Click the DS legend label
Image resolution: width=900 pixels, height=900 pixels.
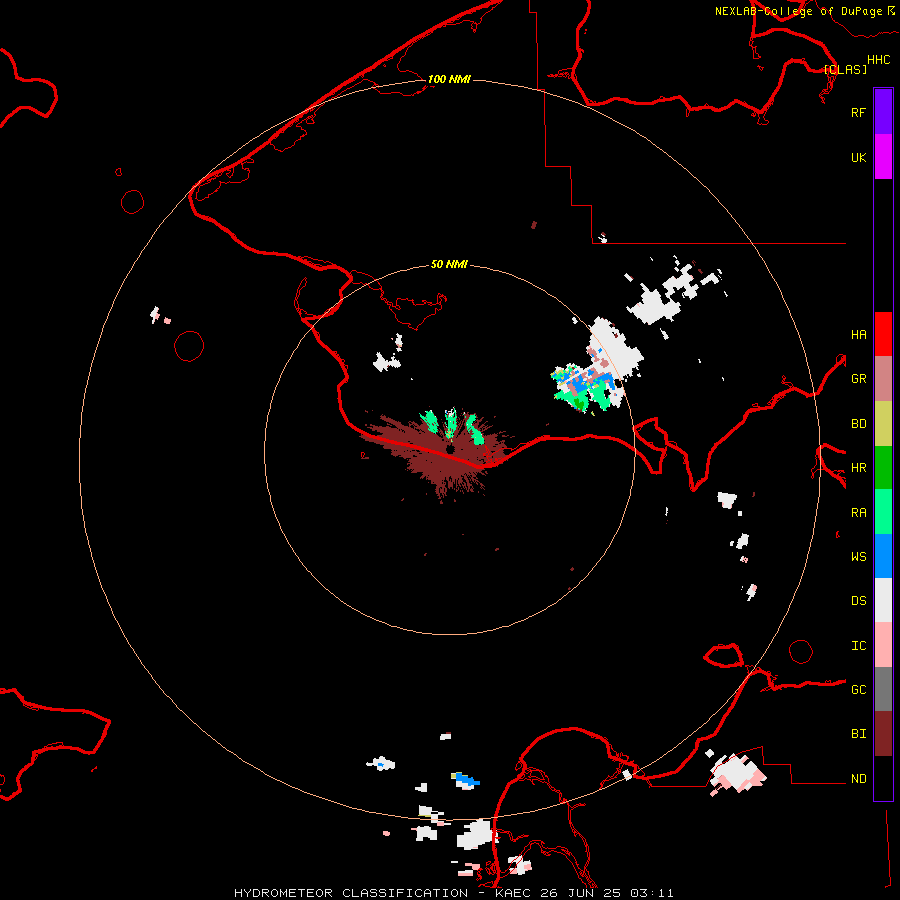[x=858, y=600]
